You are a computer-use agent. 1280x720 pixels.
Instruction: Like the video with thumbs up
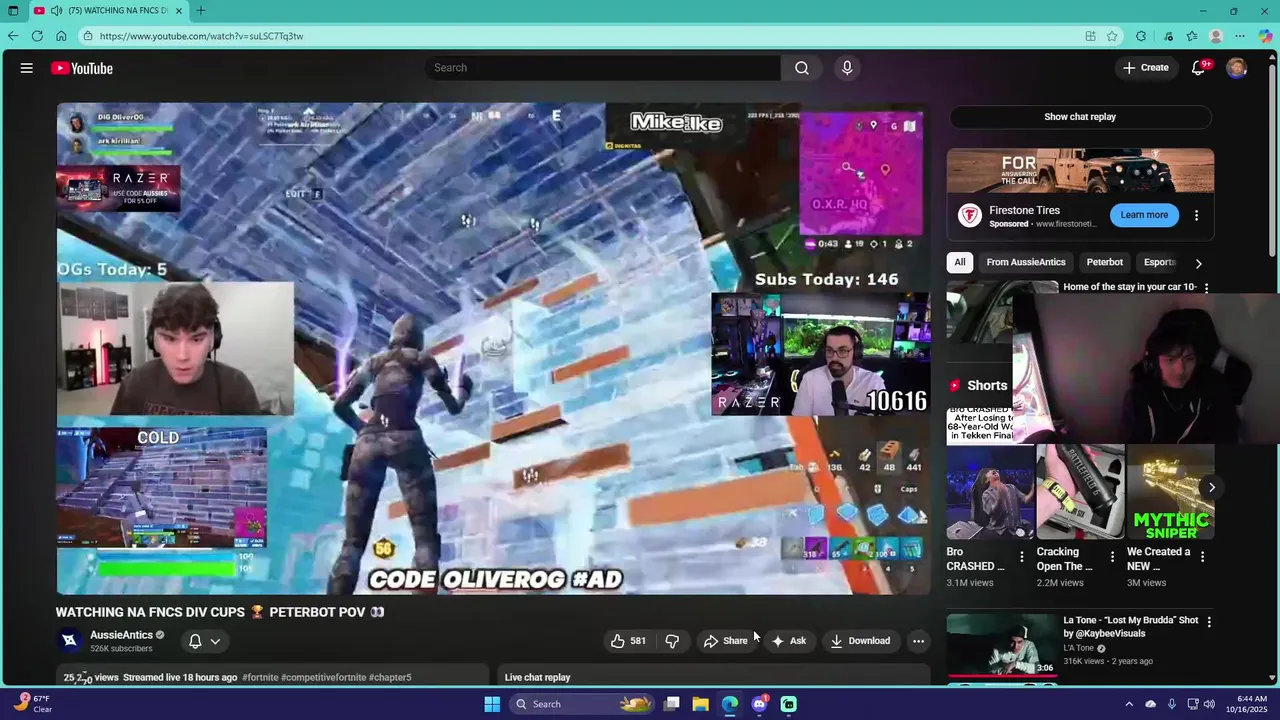pyautogui.click(x=628, y=641)
